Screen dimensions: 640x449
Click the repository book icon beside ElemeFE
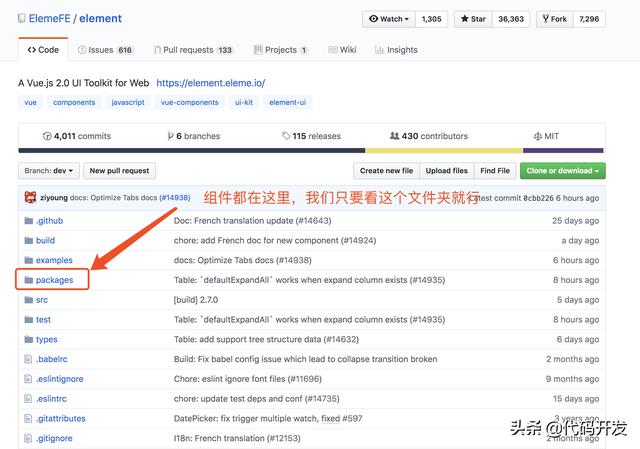pyautogui.click(x=21, y=19)
